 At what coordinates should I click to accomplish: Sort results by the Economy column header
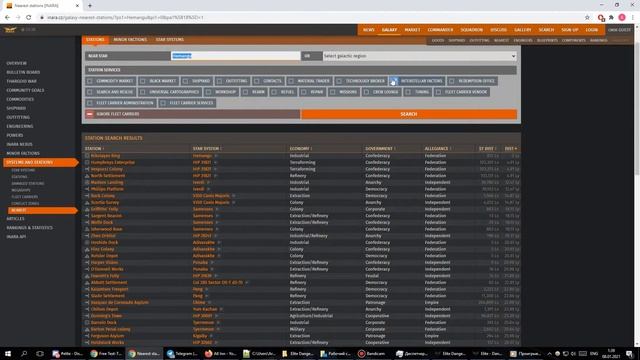300,149
